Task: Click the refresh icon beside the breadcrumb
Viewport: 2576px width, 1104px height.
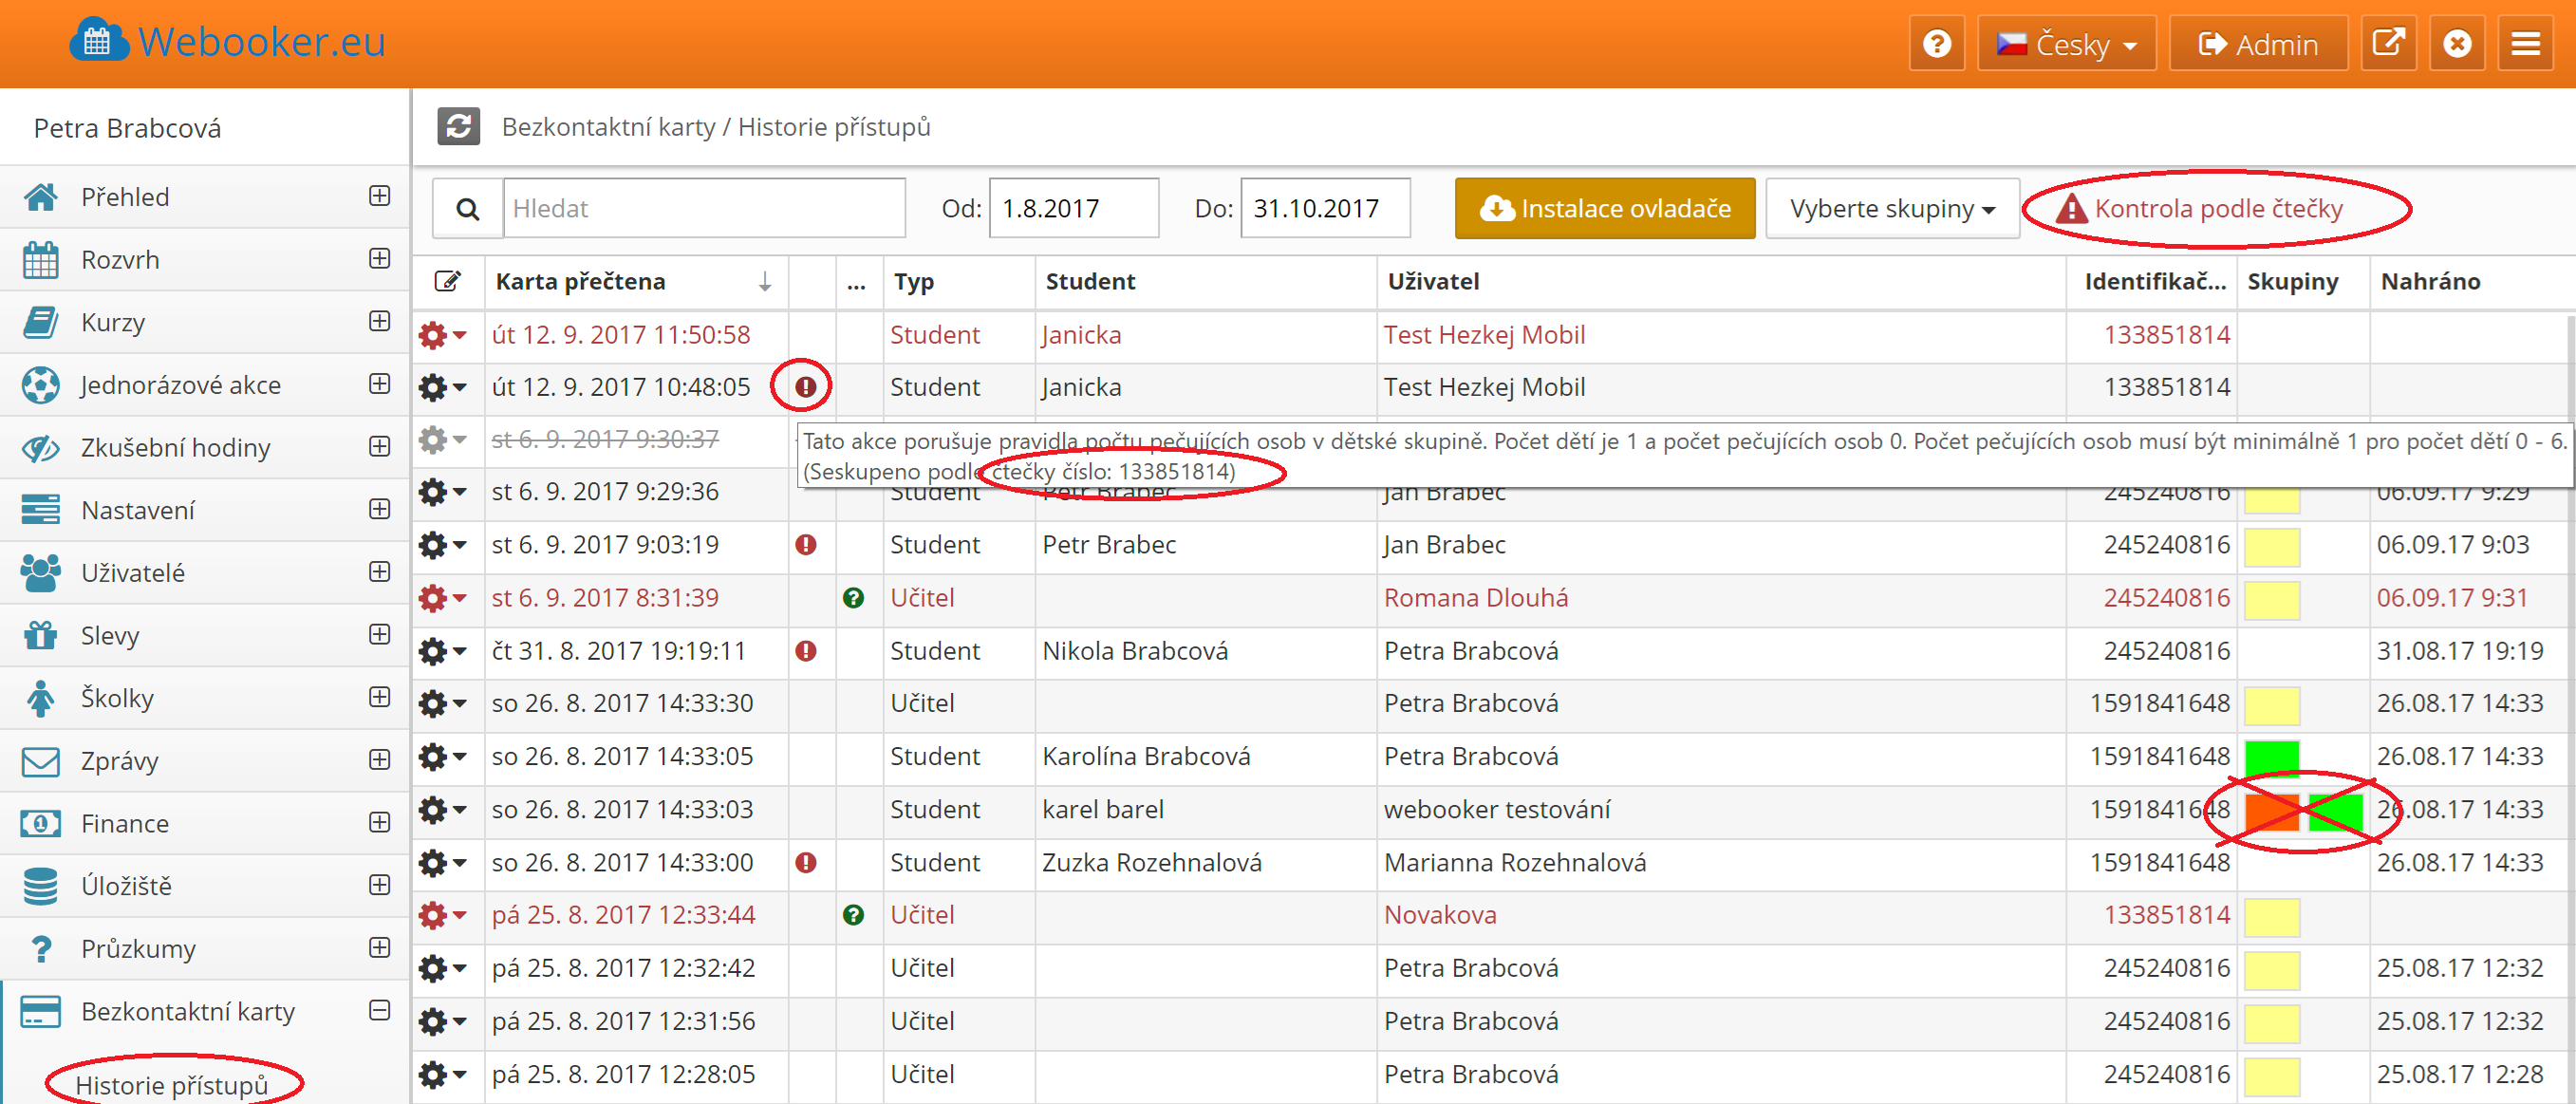Action: point(458,127)
